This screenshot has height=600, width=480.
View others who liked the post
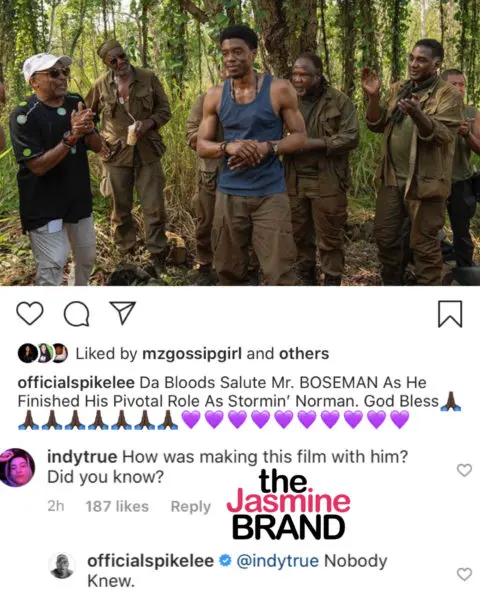coord(304,354)
